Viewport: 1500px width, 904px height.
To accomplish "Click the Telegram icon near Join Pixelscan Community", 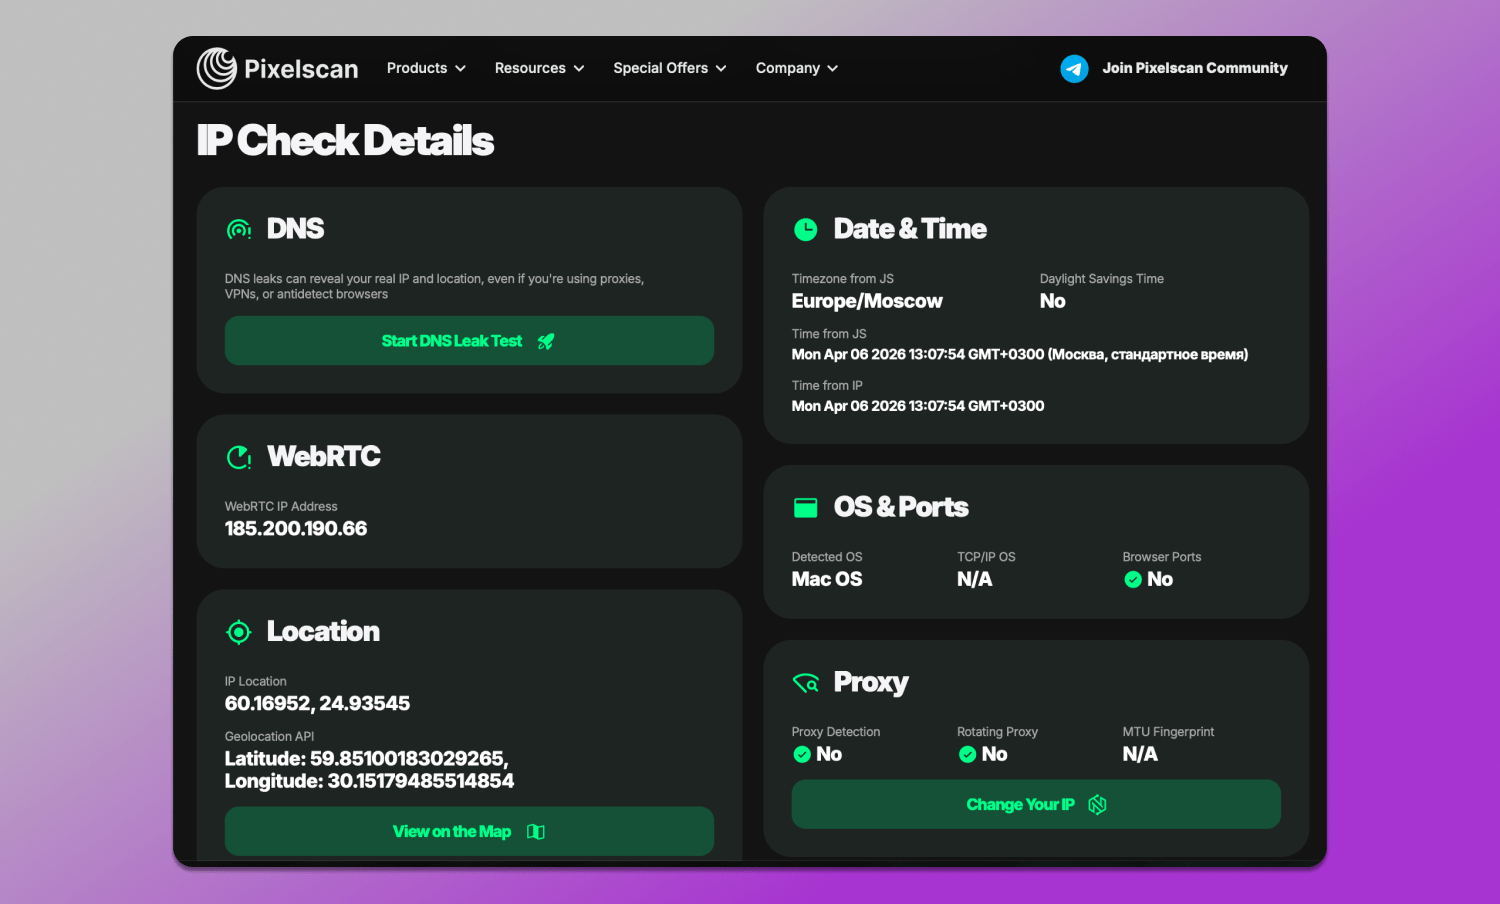I will tap(1074, 68).
